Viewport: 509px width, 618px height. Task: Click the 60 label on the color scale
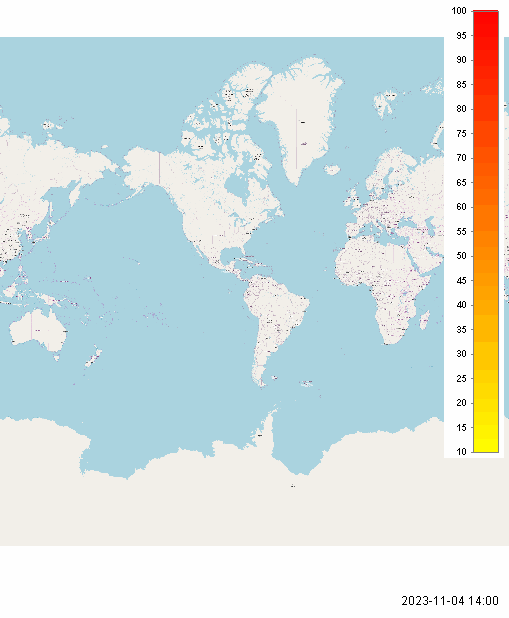(x=461, y=207)
